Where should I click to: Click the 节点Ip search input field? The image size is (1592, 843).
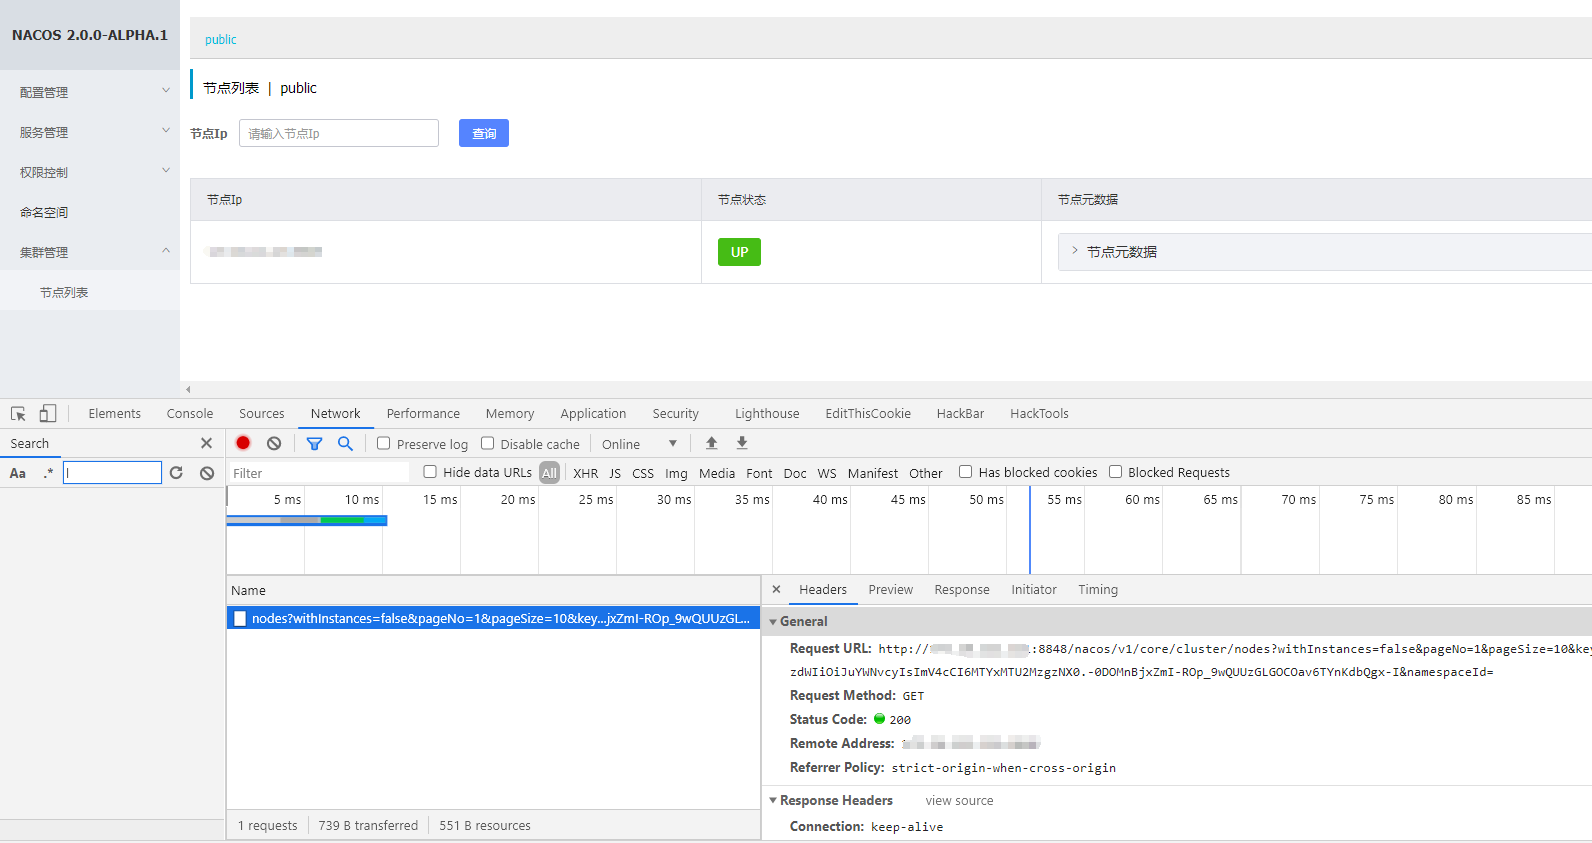click(x=338, y=133)
